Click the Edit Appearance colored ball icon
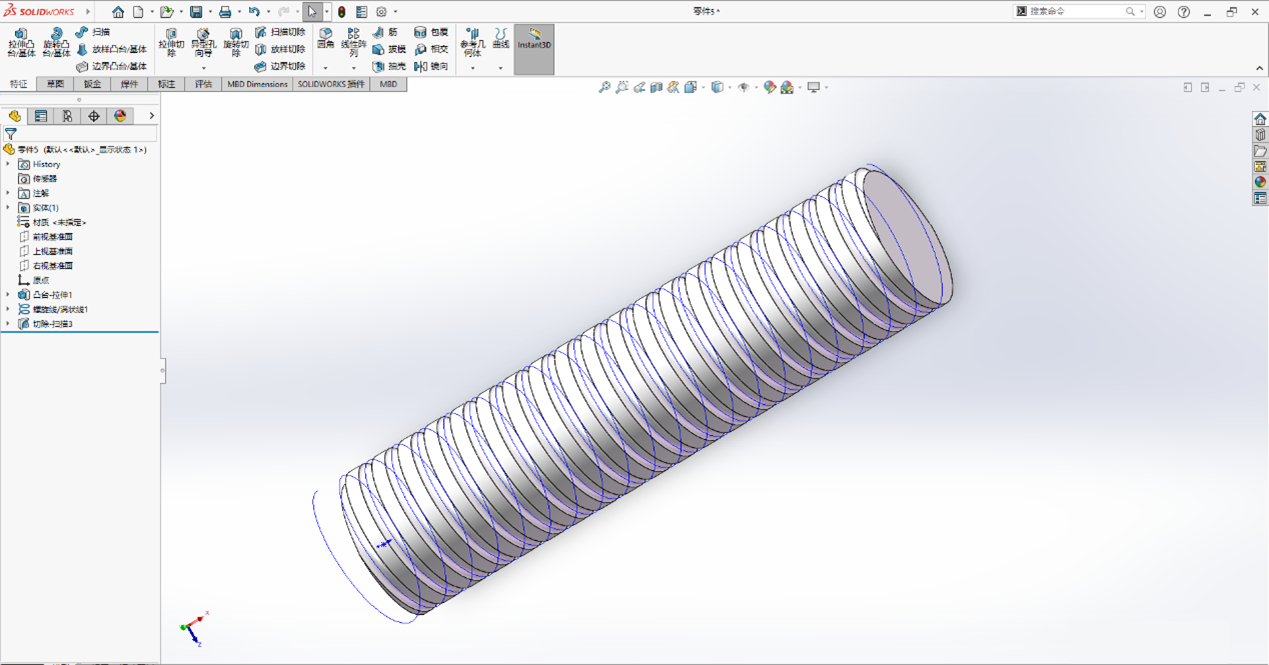Image resolution: width=1269 pixels, height=665 pixels. (x=770, y=87)
